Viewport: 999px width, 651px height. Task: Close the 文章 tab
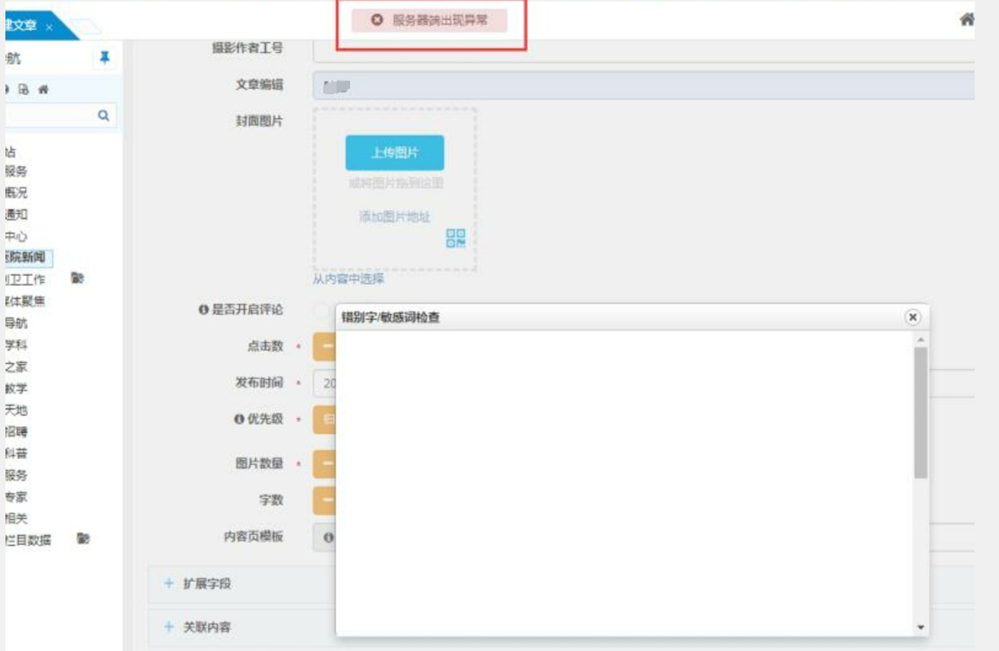click(x=49, y=26)
